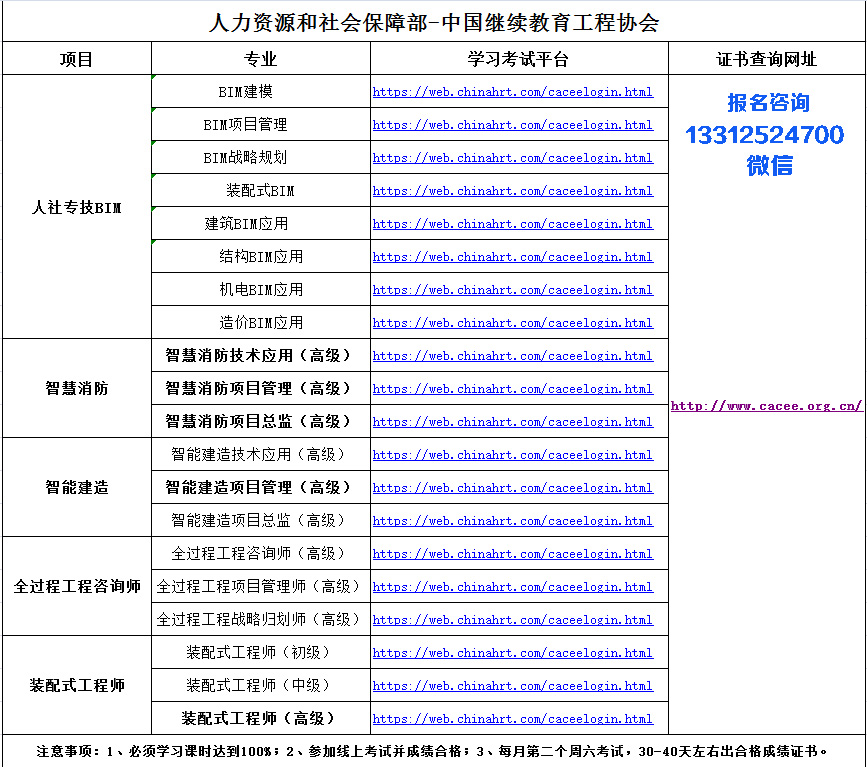The image size is (867, 768).
Task: Follow the link for 装配式工程师（中级）
Action: coord(513,686)
